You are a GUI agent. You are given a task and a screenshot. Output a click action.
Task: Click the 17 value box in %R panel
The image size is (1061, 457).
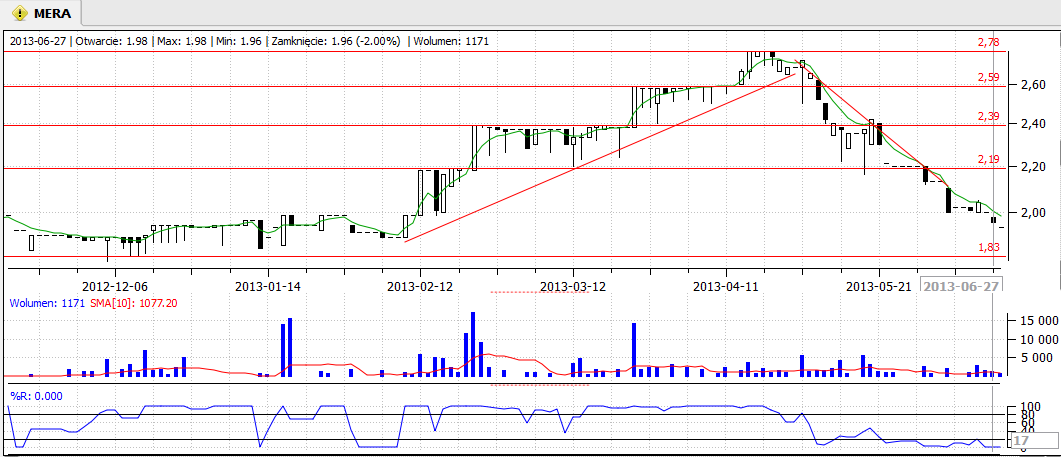[x=1022, y=440]
